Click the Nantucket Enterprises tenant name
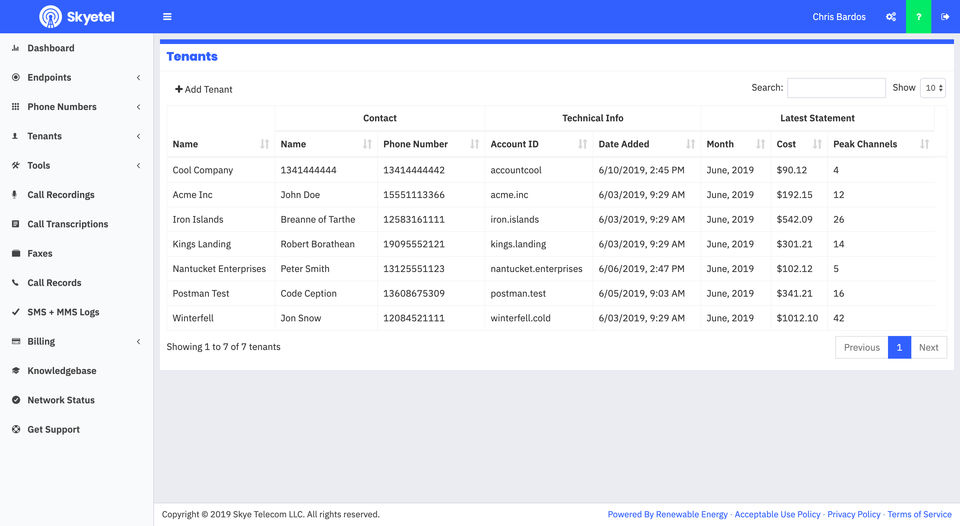The image size is (960, 526). click(x=219, y=269)
